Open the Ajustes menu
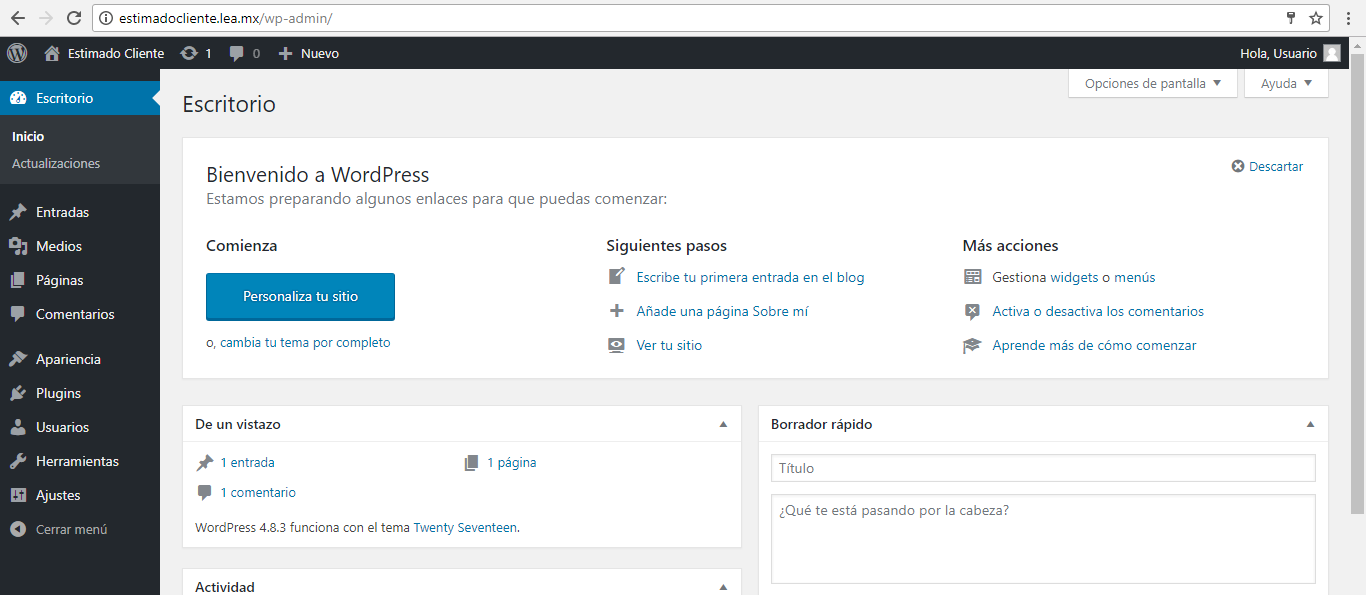Image resolution: width=1366 pixels, height=595 pixels. [x=80, y=495]
